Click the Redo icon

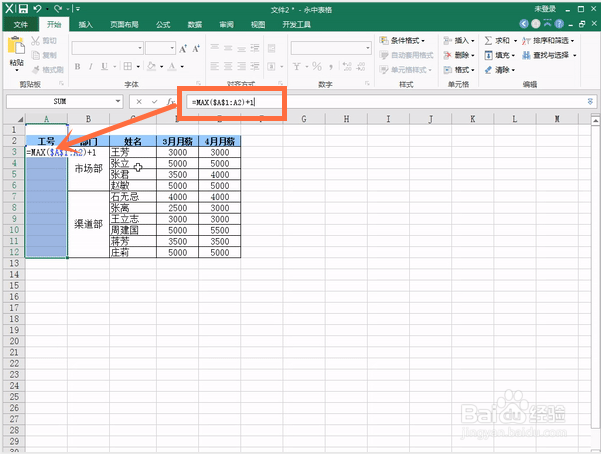(58, 8)
